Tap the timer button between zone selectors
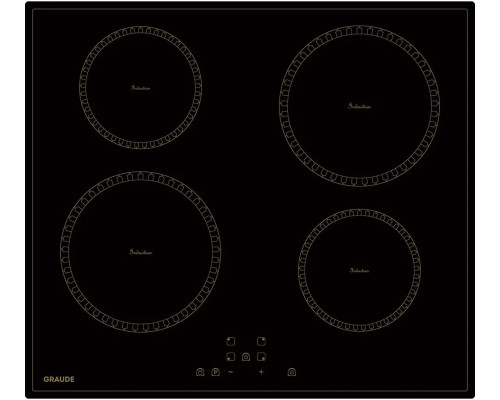The width and height of the screenshot is (500, 400). click(x=246, y=357)
